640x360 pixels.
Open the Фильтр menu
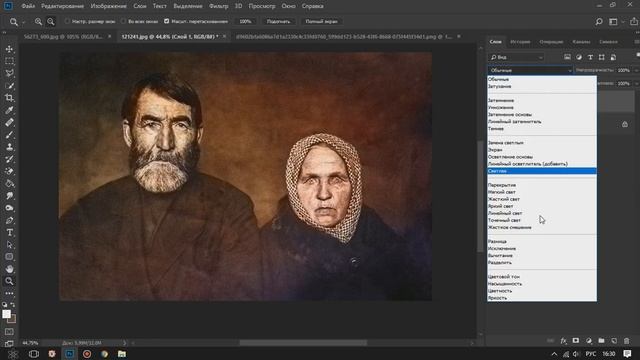218,6
